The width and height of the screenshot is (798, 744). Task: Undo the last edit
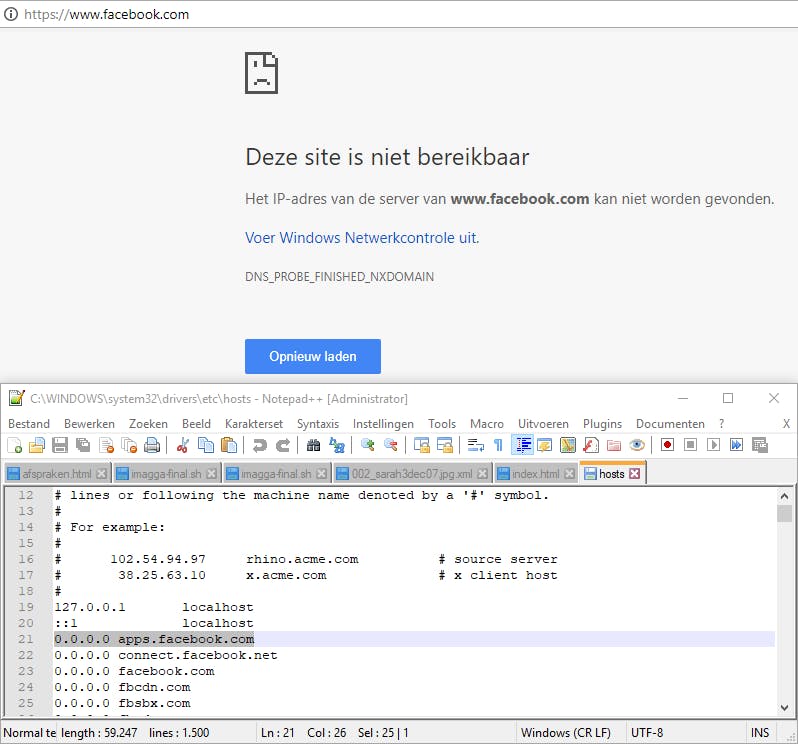click(260, 445)
